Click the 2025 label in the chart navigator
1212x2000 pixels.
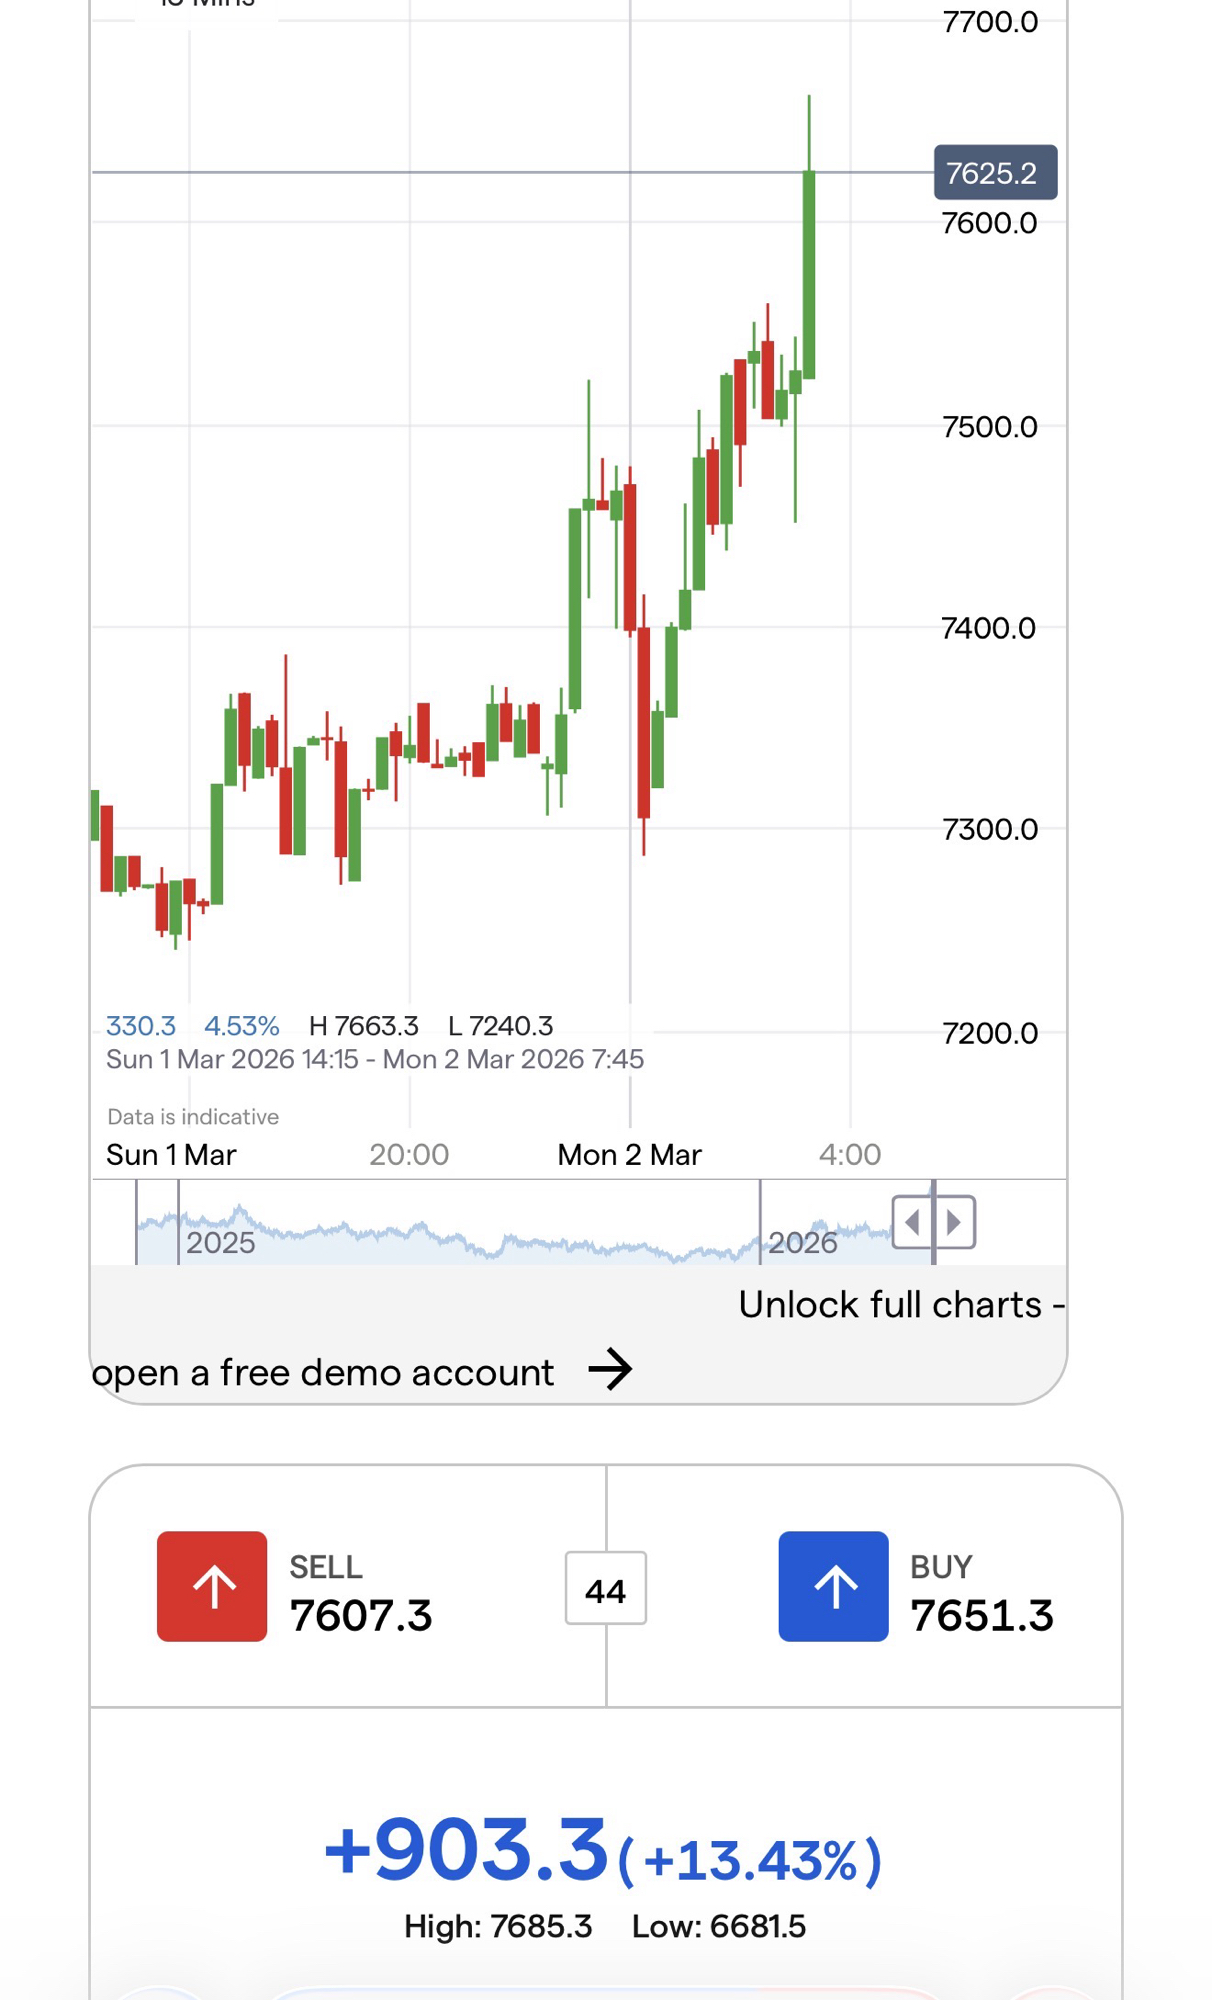tap(221, 1243)
